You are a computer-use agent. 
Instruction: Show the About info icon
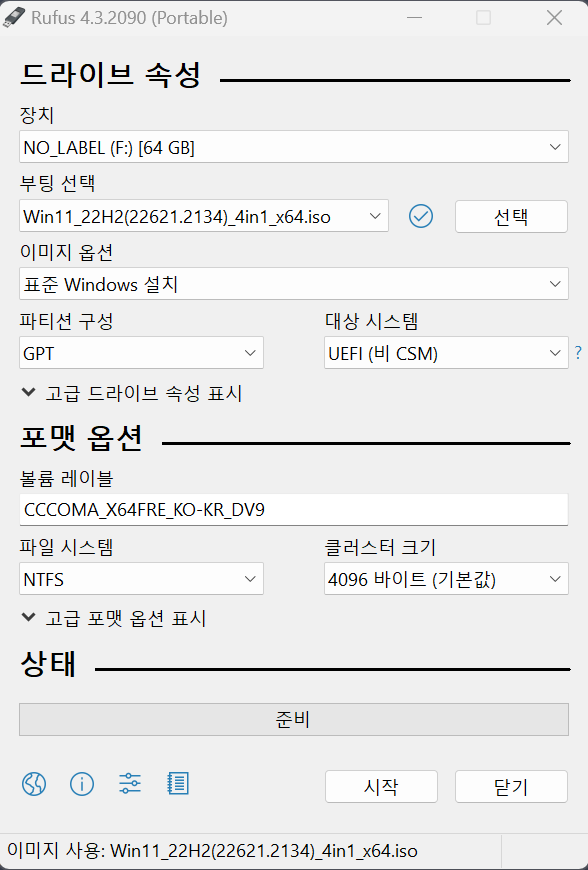(x=82, y=784)
